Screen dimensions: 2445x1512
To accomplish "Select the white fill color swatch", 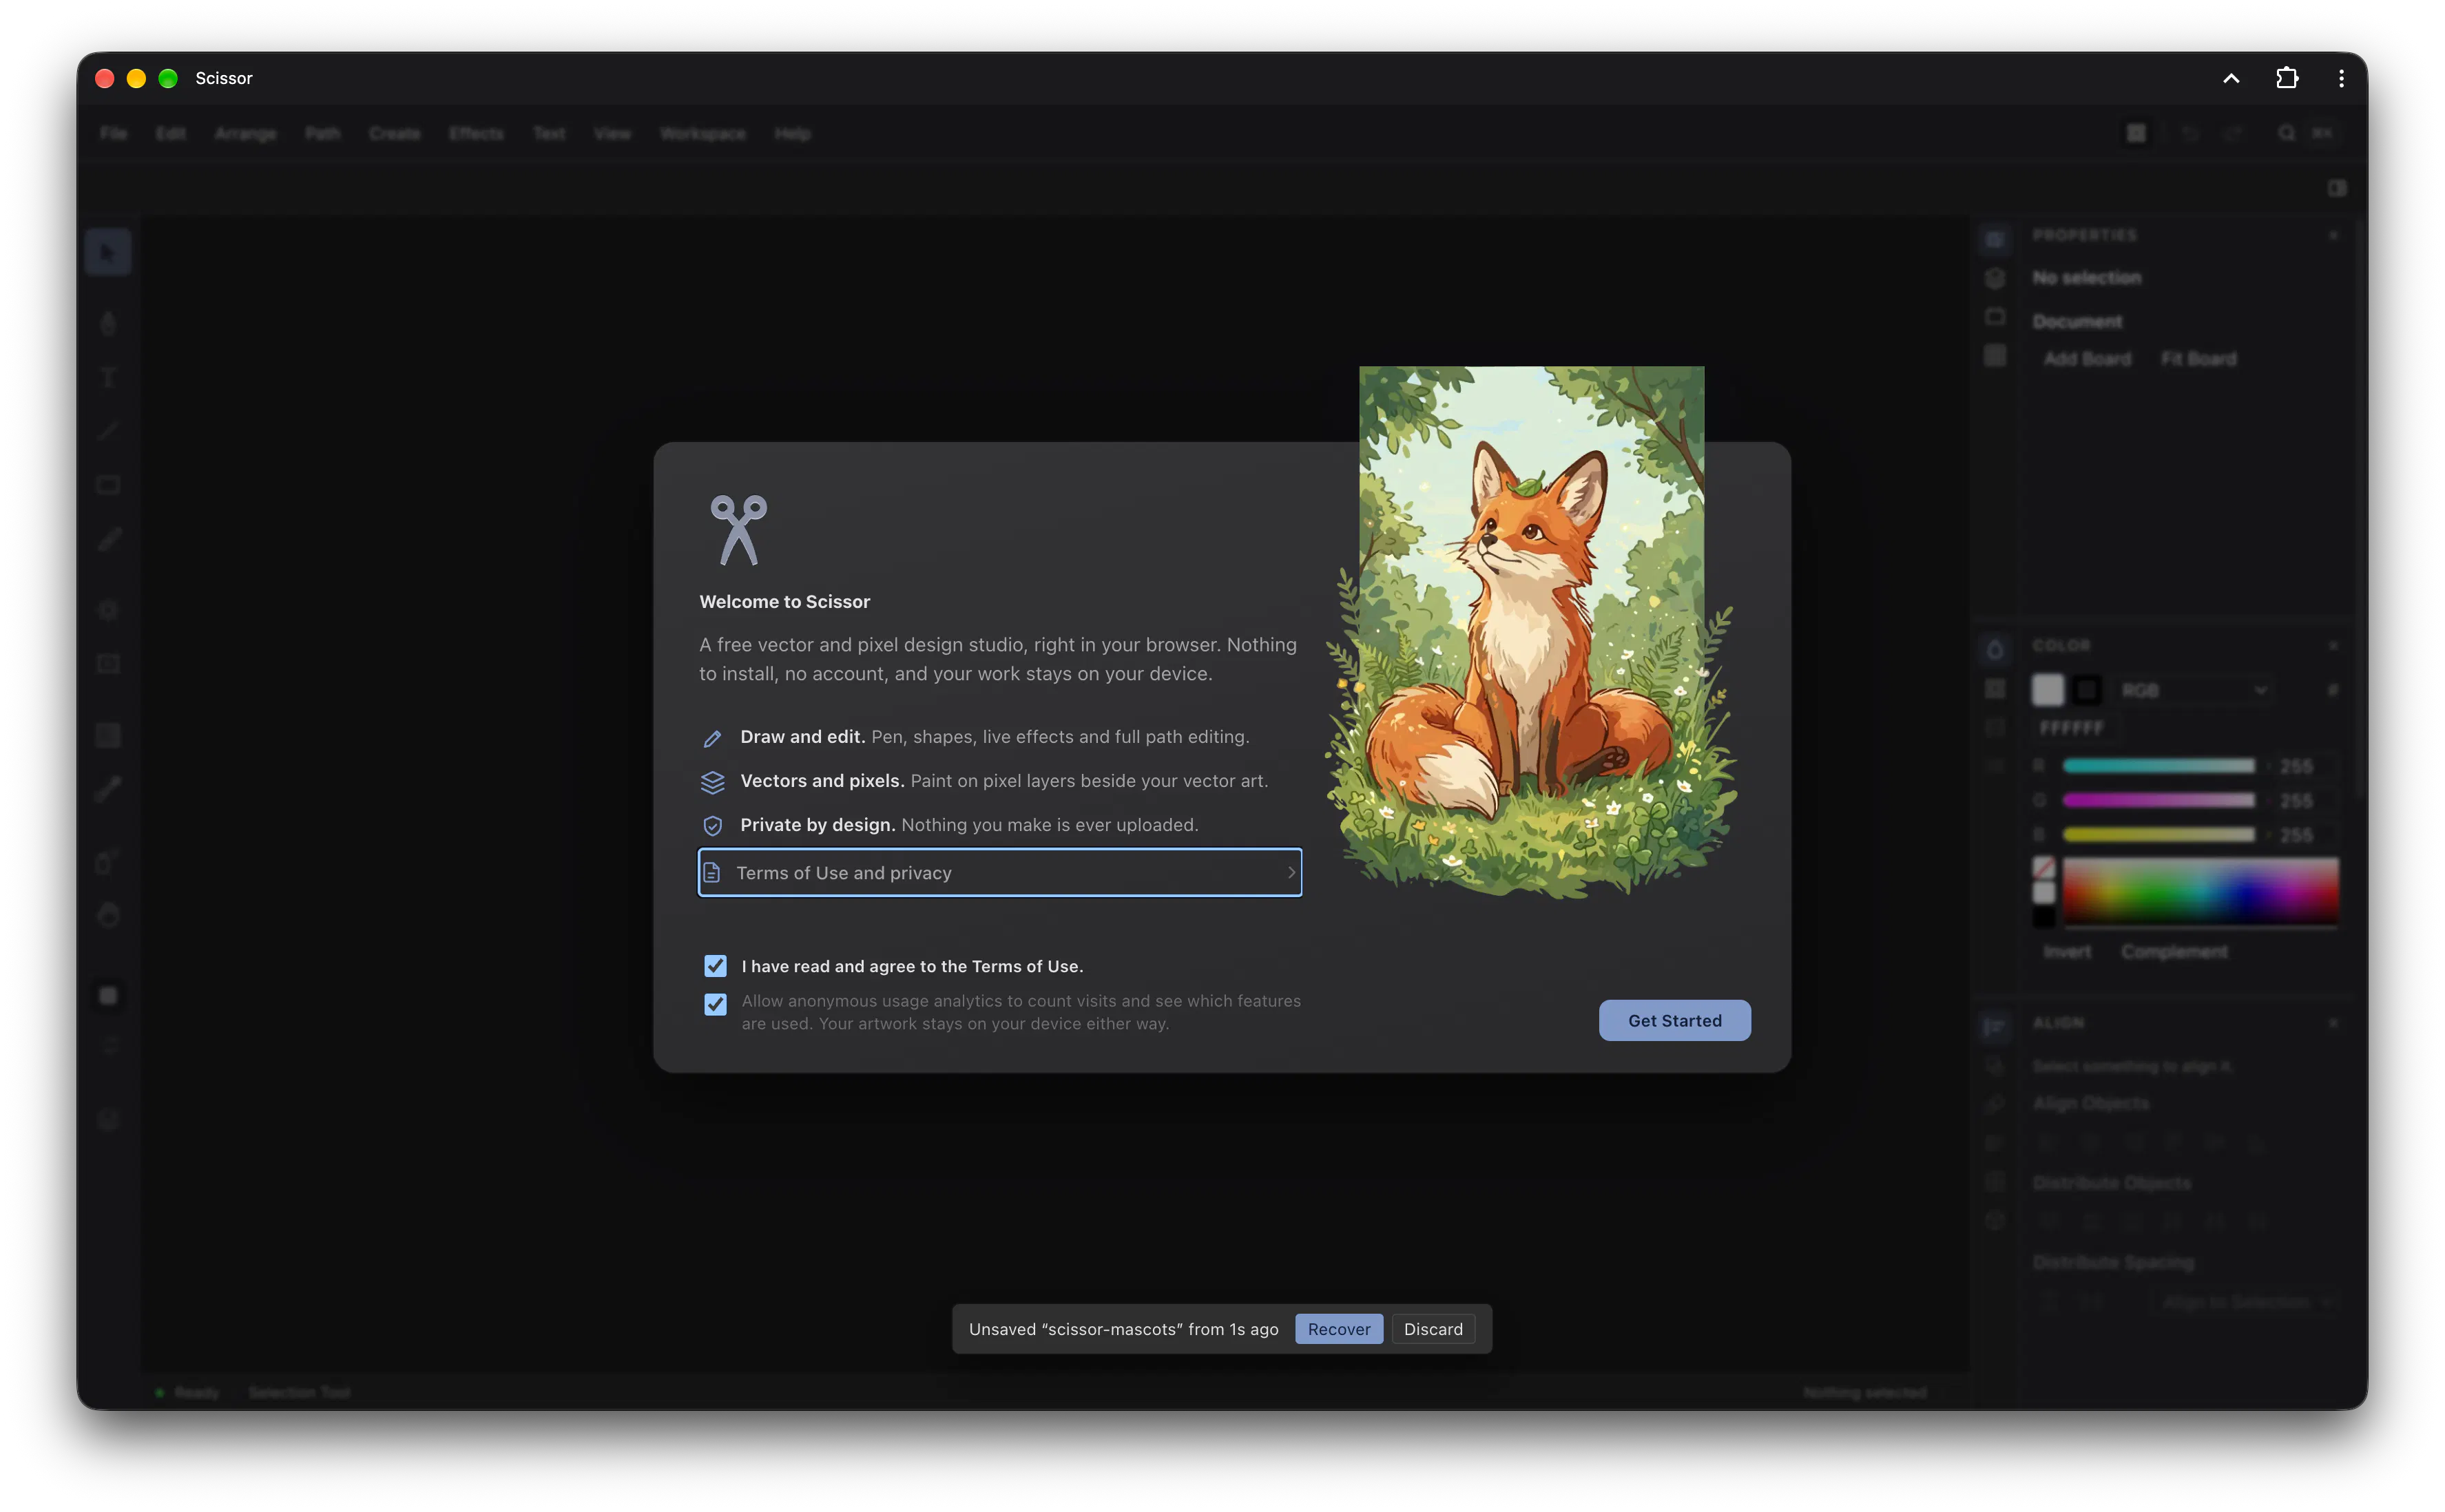I will (x=2047, y=689).
